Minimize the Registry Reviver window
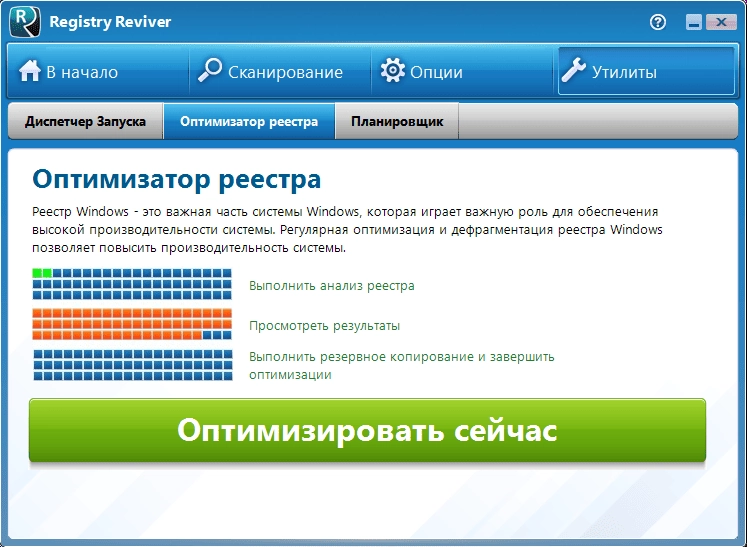The height and width of the screenshot is (547, 747). click(694, 22)
